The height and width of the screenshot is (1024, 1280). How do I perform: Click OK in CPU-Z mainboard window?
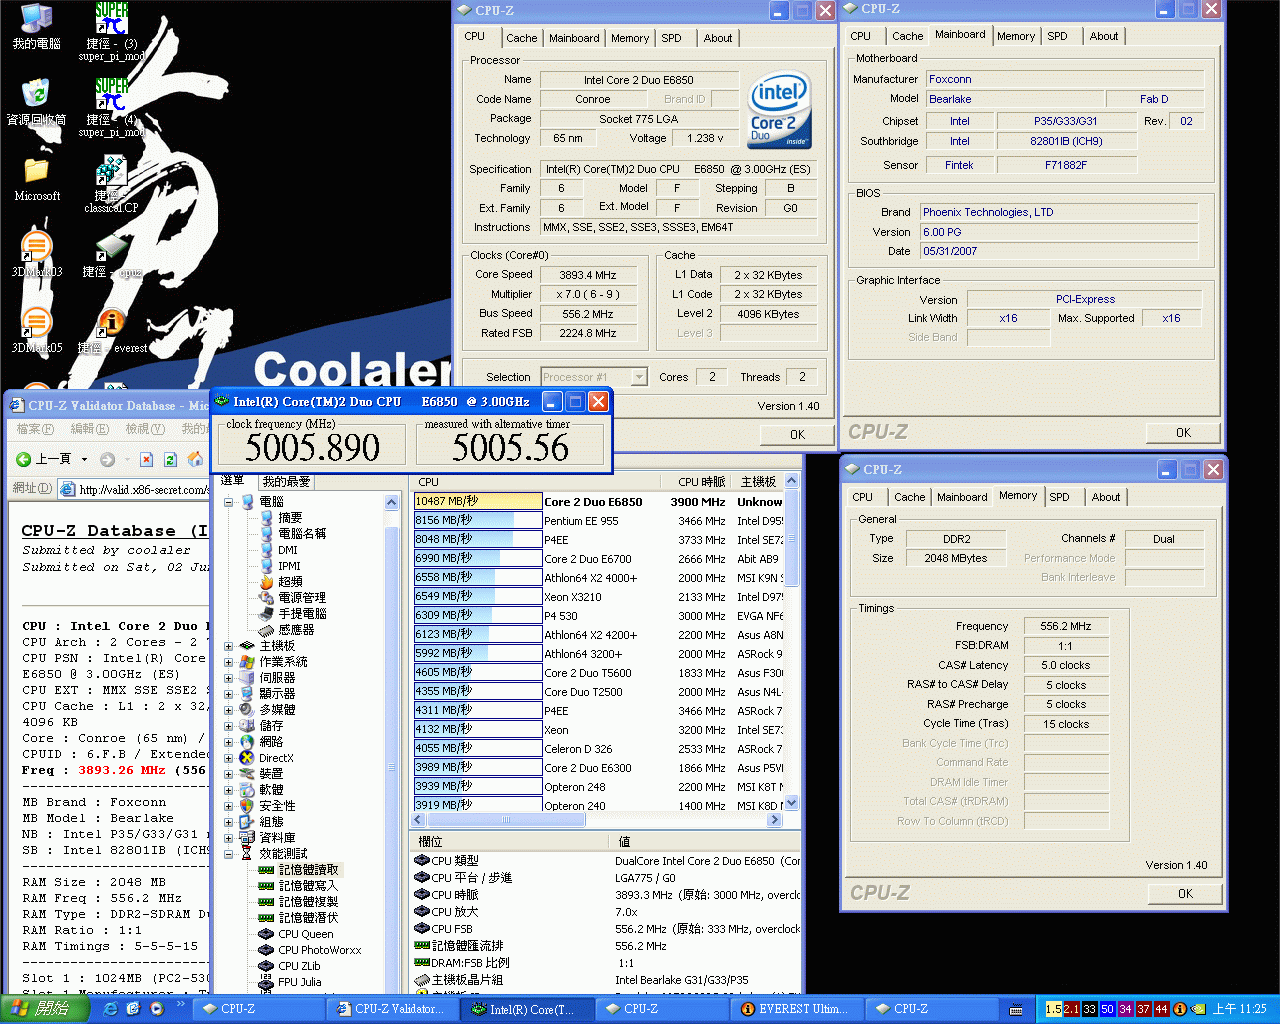[x=1183, y=432]
